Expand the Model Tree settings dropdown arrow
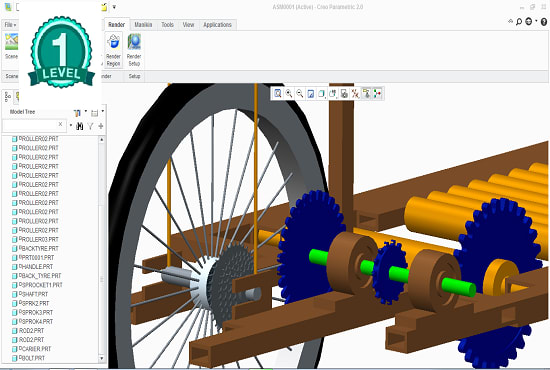 (x=86, y=112)
